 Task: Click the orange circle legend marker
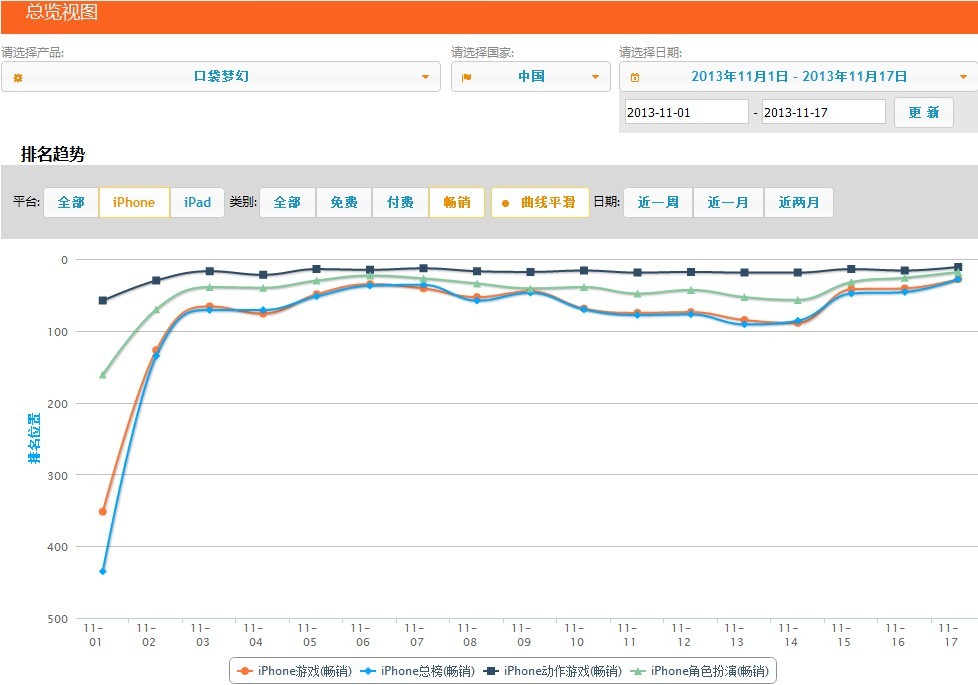[244, 671]
